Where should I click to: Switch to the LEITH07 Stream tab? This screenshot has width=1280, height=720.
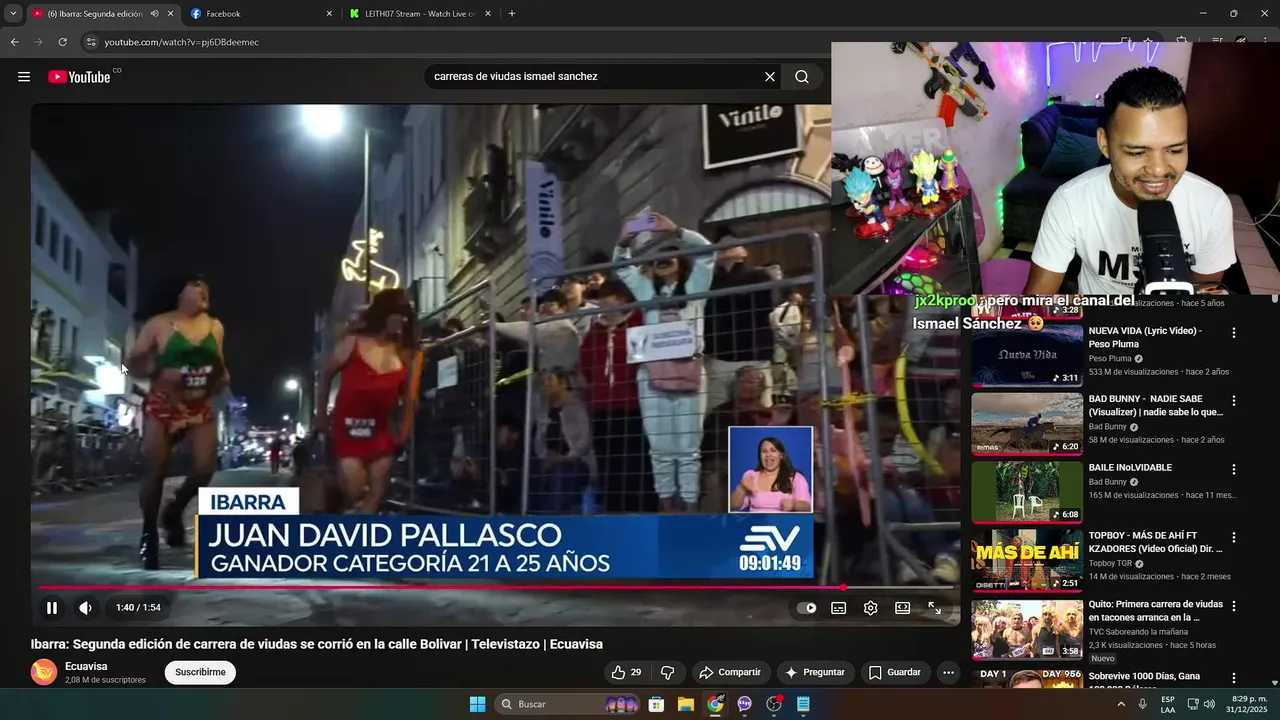(420, 14)
